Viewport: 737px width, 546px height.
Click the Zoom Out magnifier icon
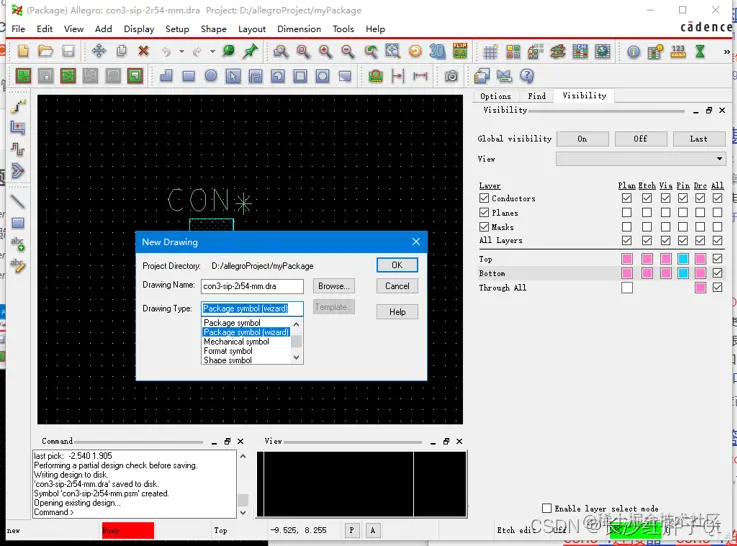point(347,51)
